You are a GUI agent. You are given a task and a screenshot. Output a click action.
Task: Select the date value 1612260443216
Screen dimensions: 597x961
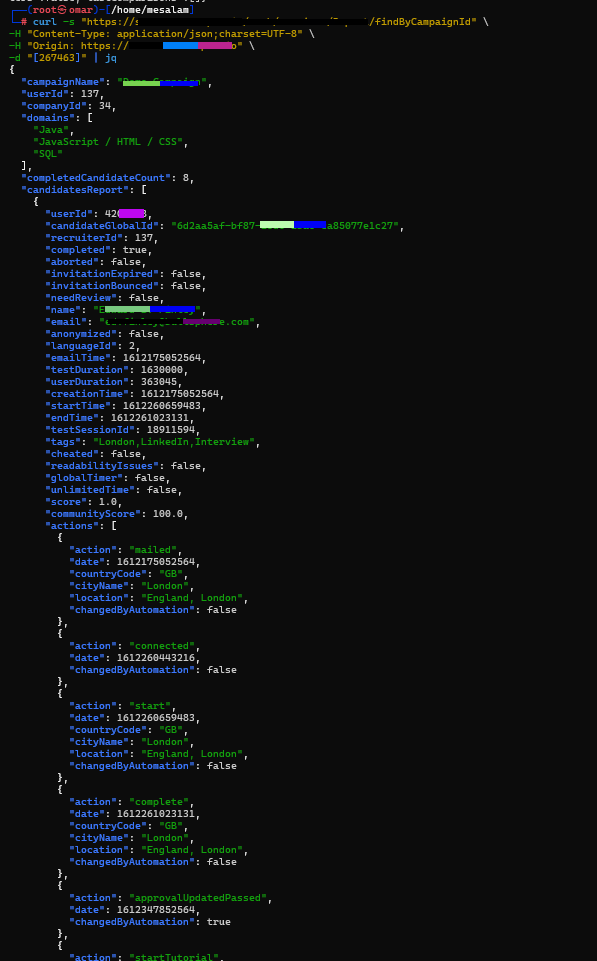click(156, 658)
